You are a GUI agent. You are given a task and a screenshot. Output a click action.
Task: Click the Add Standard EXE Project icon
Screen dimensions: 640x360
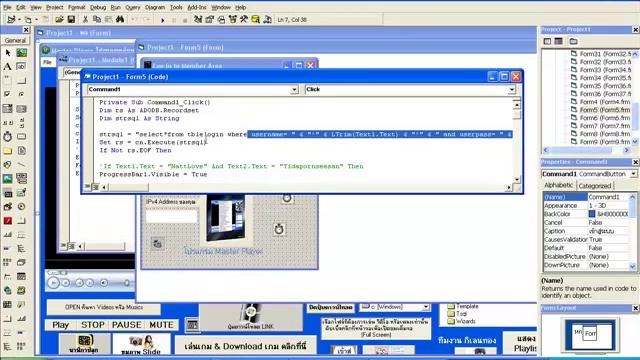pyautogui.click(x=11, y=19)
